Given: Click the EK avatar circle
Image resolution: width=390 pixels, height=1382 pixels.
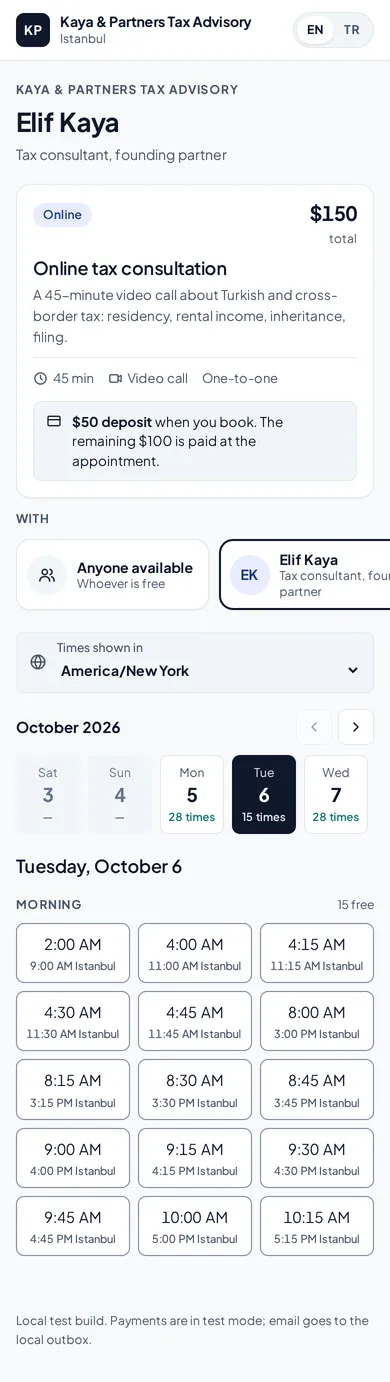Looking at the screenshot, I should point(250,575).
